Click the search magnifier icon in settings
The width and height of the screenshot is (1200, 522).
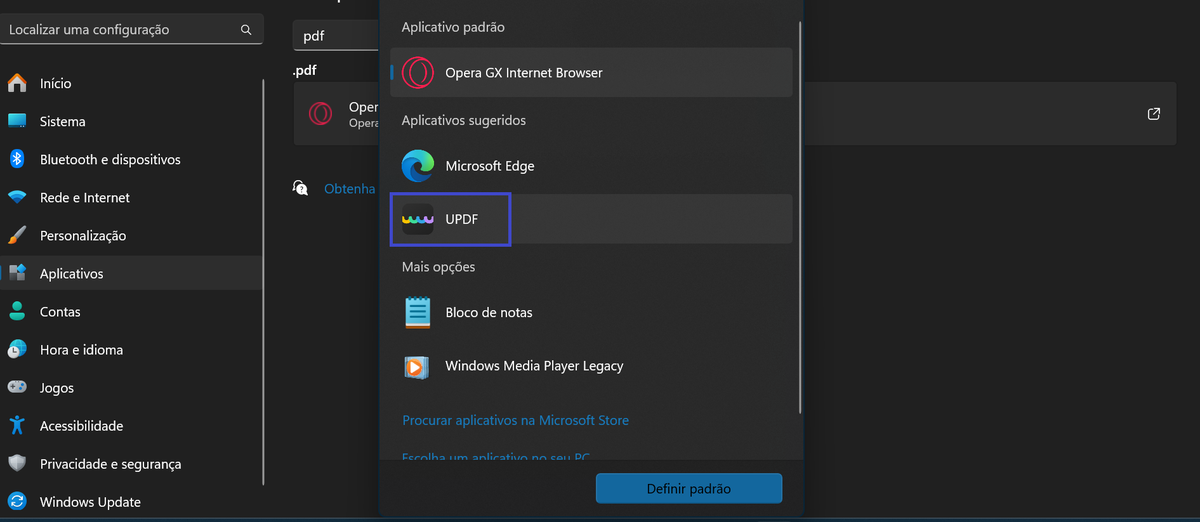coord(246,30)
